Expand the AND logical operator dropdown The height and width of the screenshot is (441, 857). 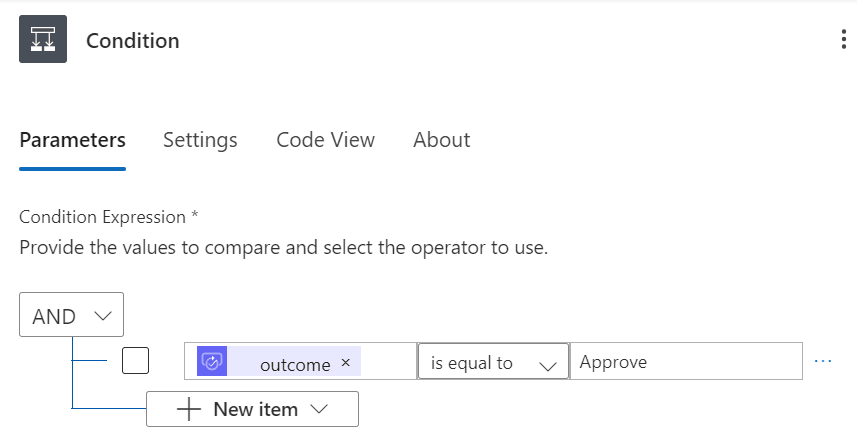pyautogui.click(x=71, y=316)
